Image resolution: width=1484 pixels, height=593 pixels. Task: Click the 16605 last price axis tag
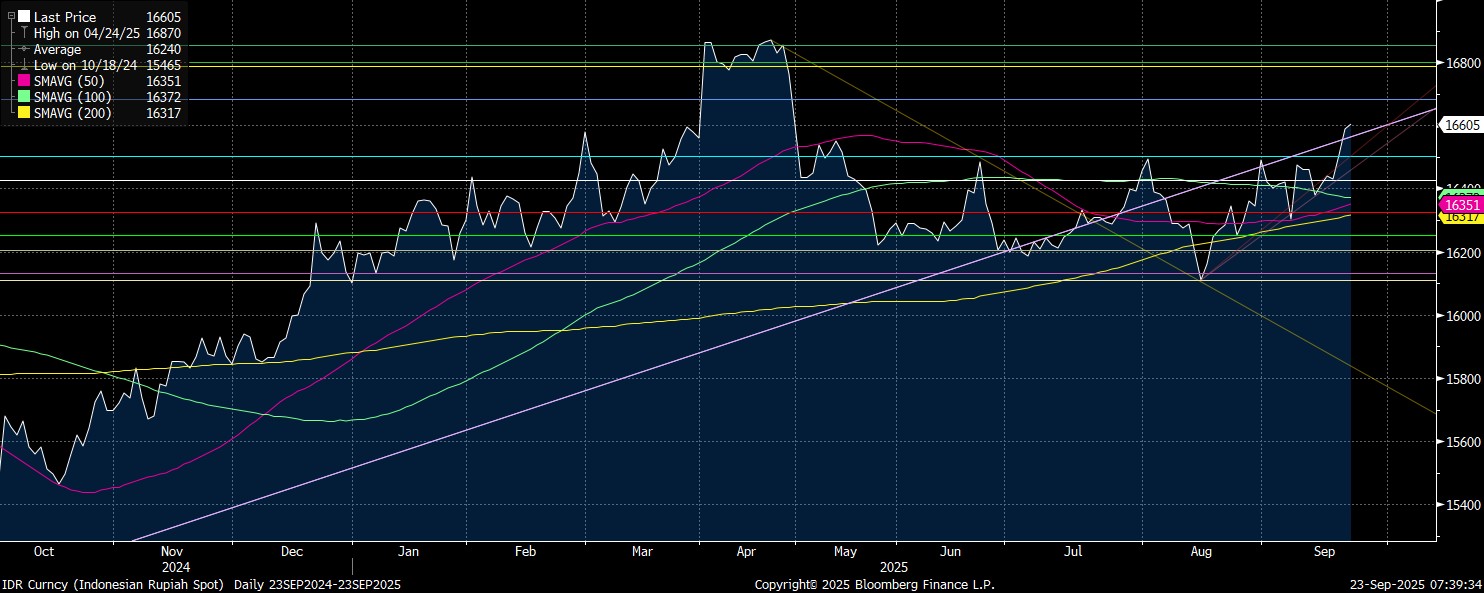tap(1459, 125)
